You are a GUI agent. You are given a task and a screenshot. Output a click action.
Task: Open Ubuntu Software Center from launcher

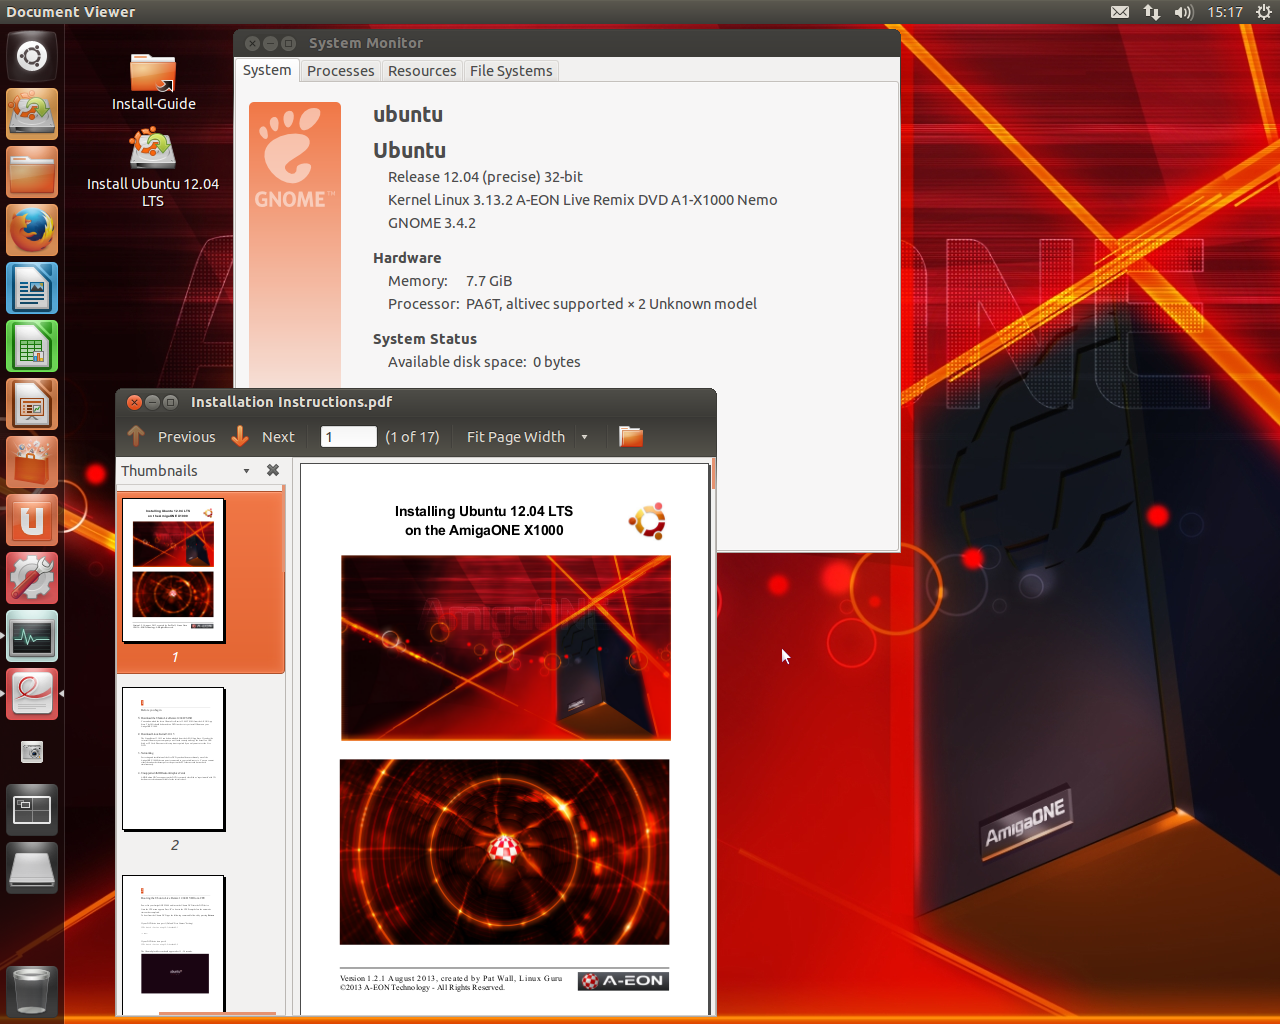click(32, 463)
